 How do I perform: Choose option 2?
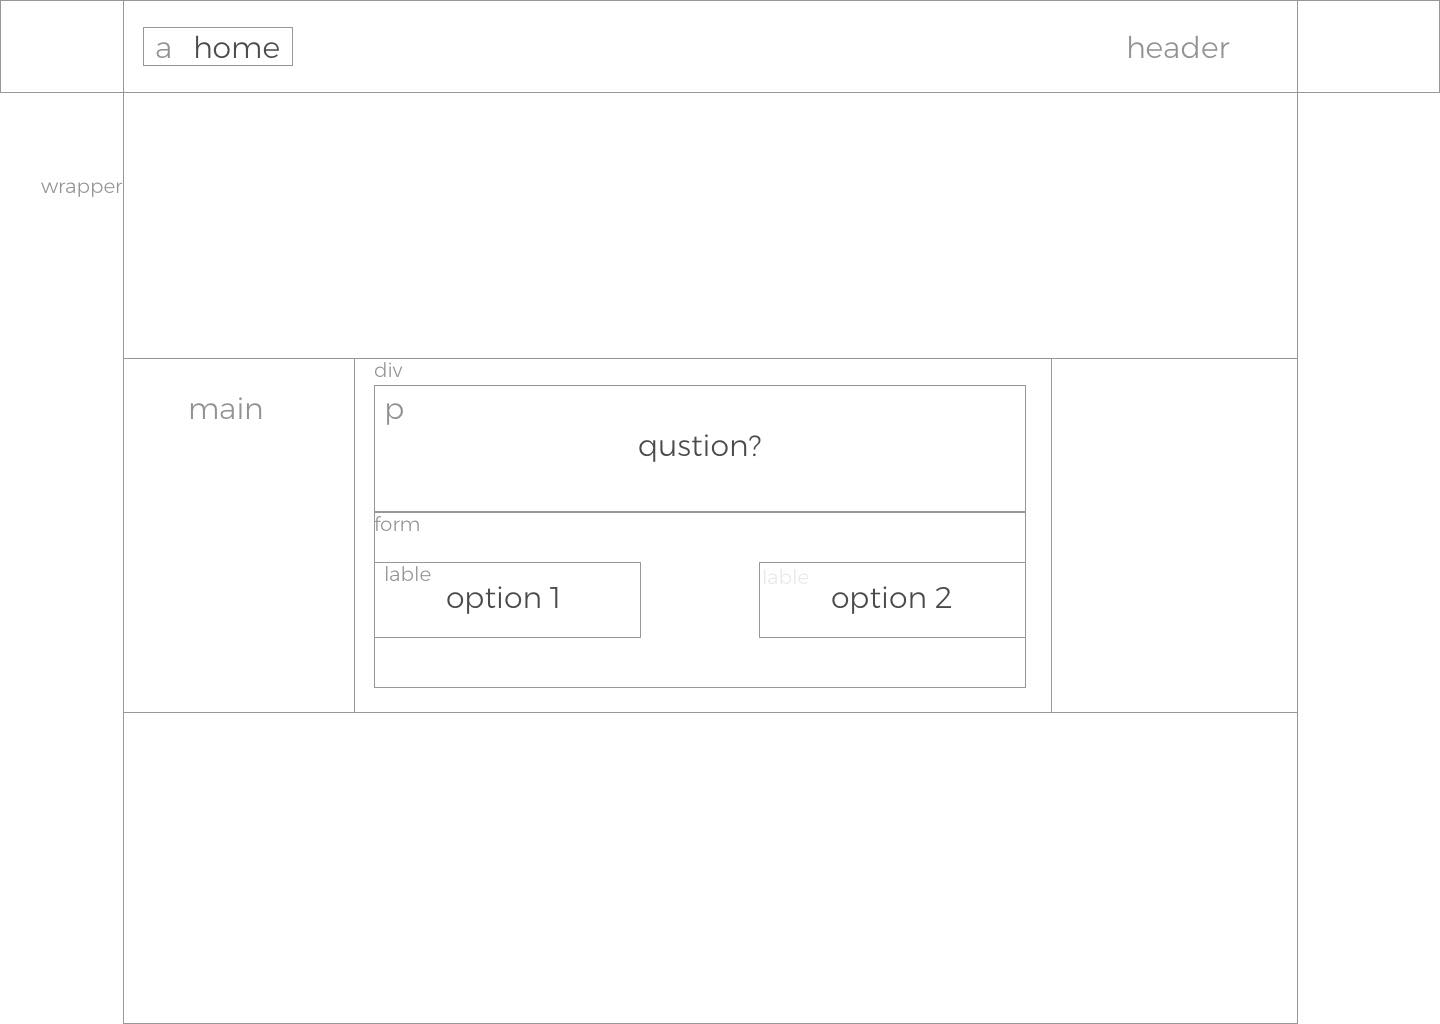coord(892,600)
